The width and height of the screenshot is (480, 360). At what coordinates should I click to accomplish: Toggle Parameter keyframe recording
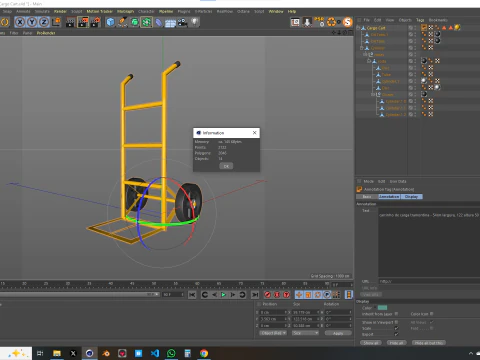pyautogui.click(x=327, y=295)
